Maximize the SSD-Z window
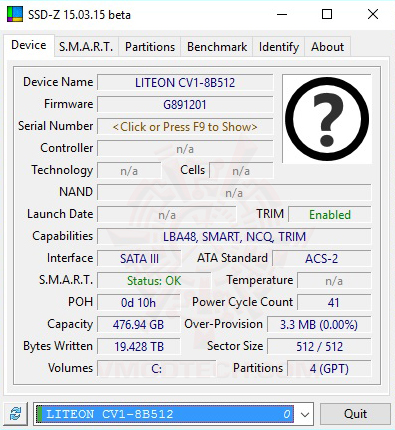The height and width of the screenshot is (430, 395). [x=327, y=14]
